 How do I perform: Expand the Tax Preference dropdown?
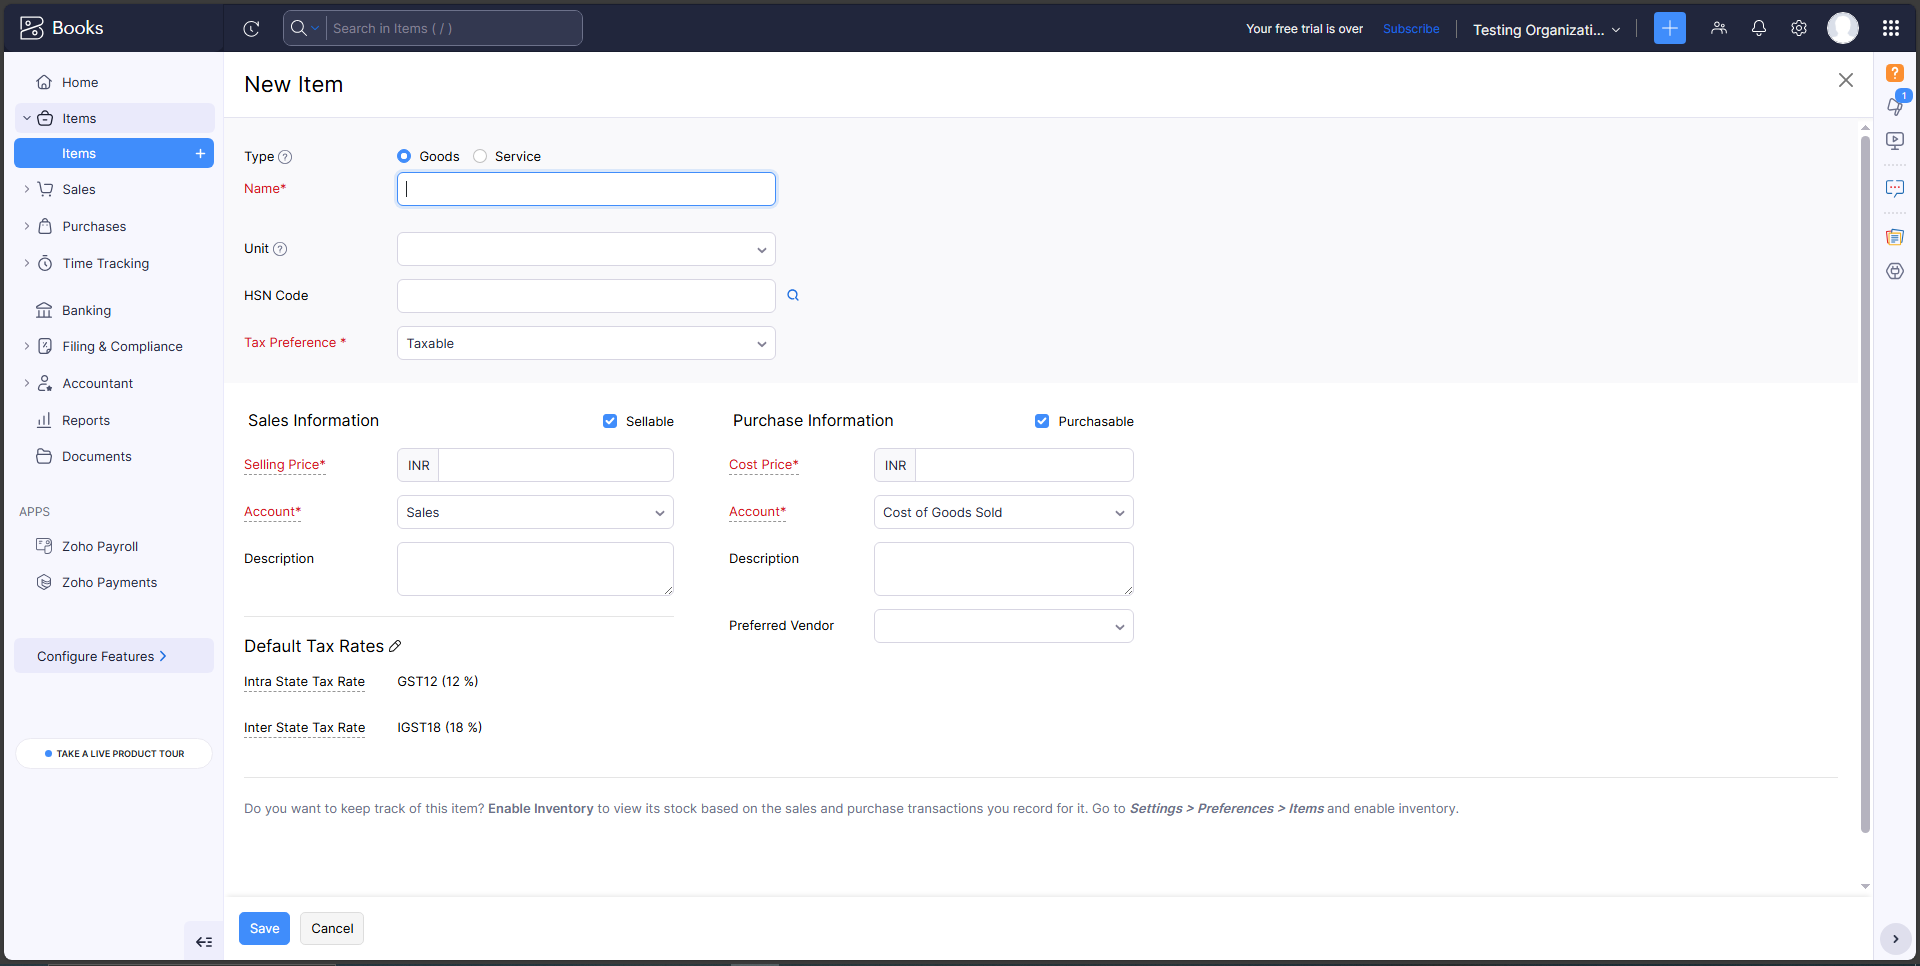[586, 343]
